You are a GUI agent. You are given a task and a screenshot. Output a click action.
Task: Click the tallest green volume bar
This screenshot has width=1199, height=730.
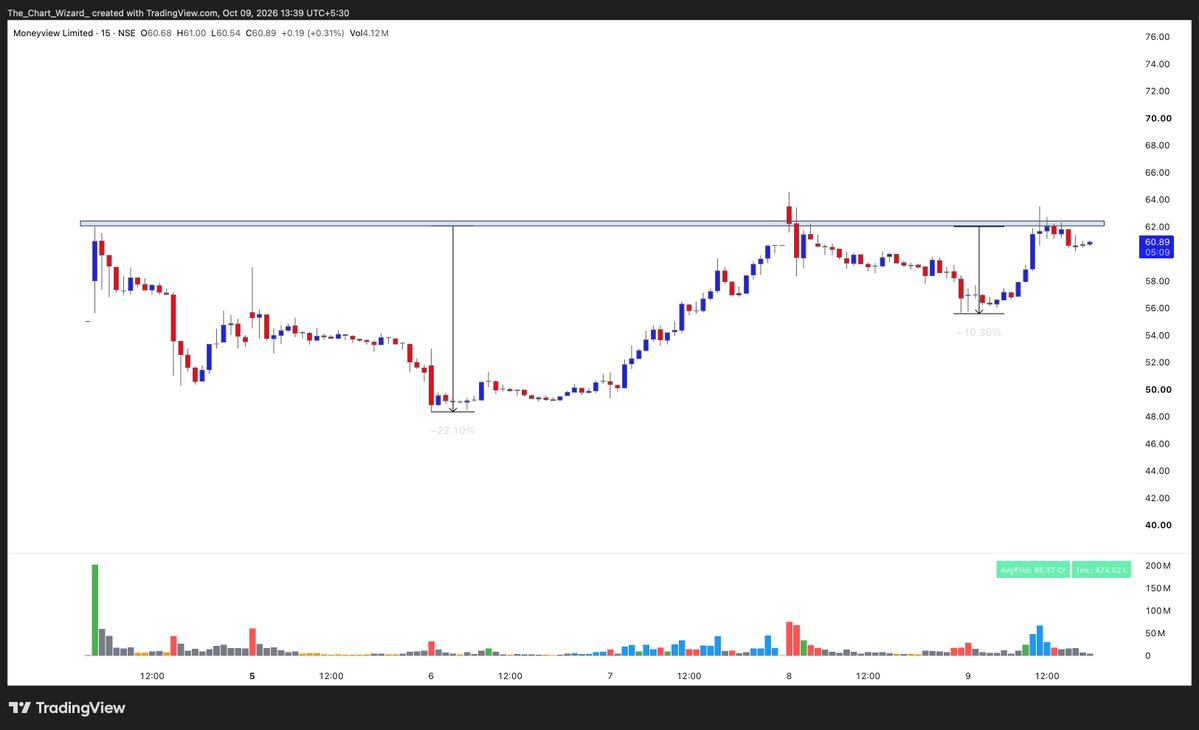[x=95, y=610]
